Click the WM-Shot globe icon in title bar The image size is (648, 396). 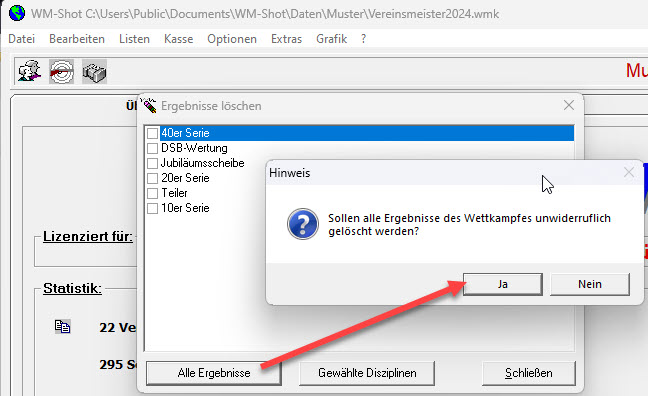pyautogui.click(x=17, y=13)
